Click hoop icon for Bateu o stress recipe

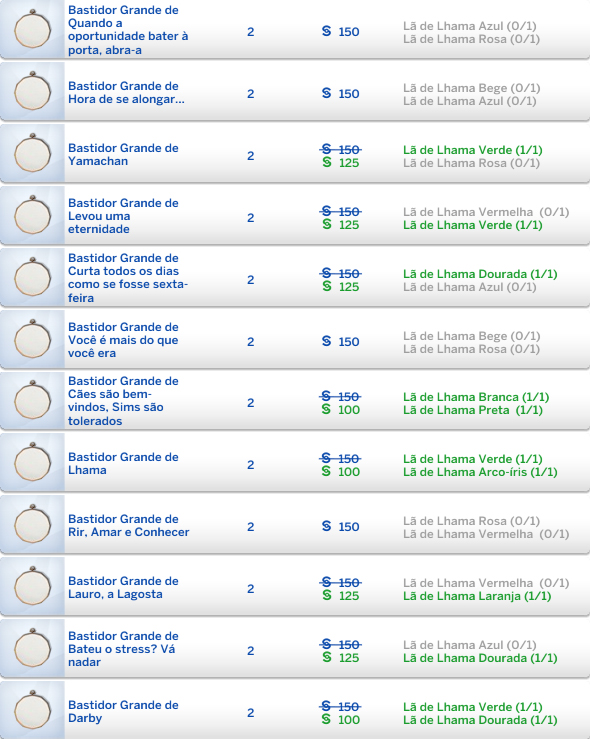tap(33, 649)
